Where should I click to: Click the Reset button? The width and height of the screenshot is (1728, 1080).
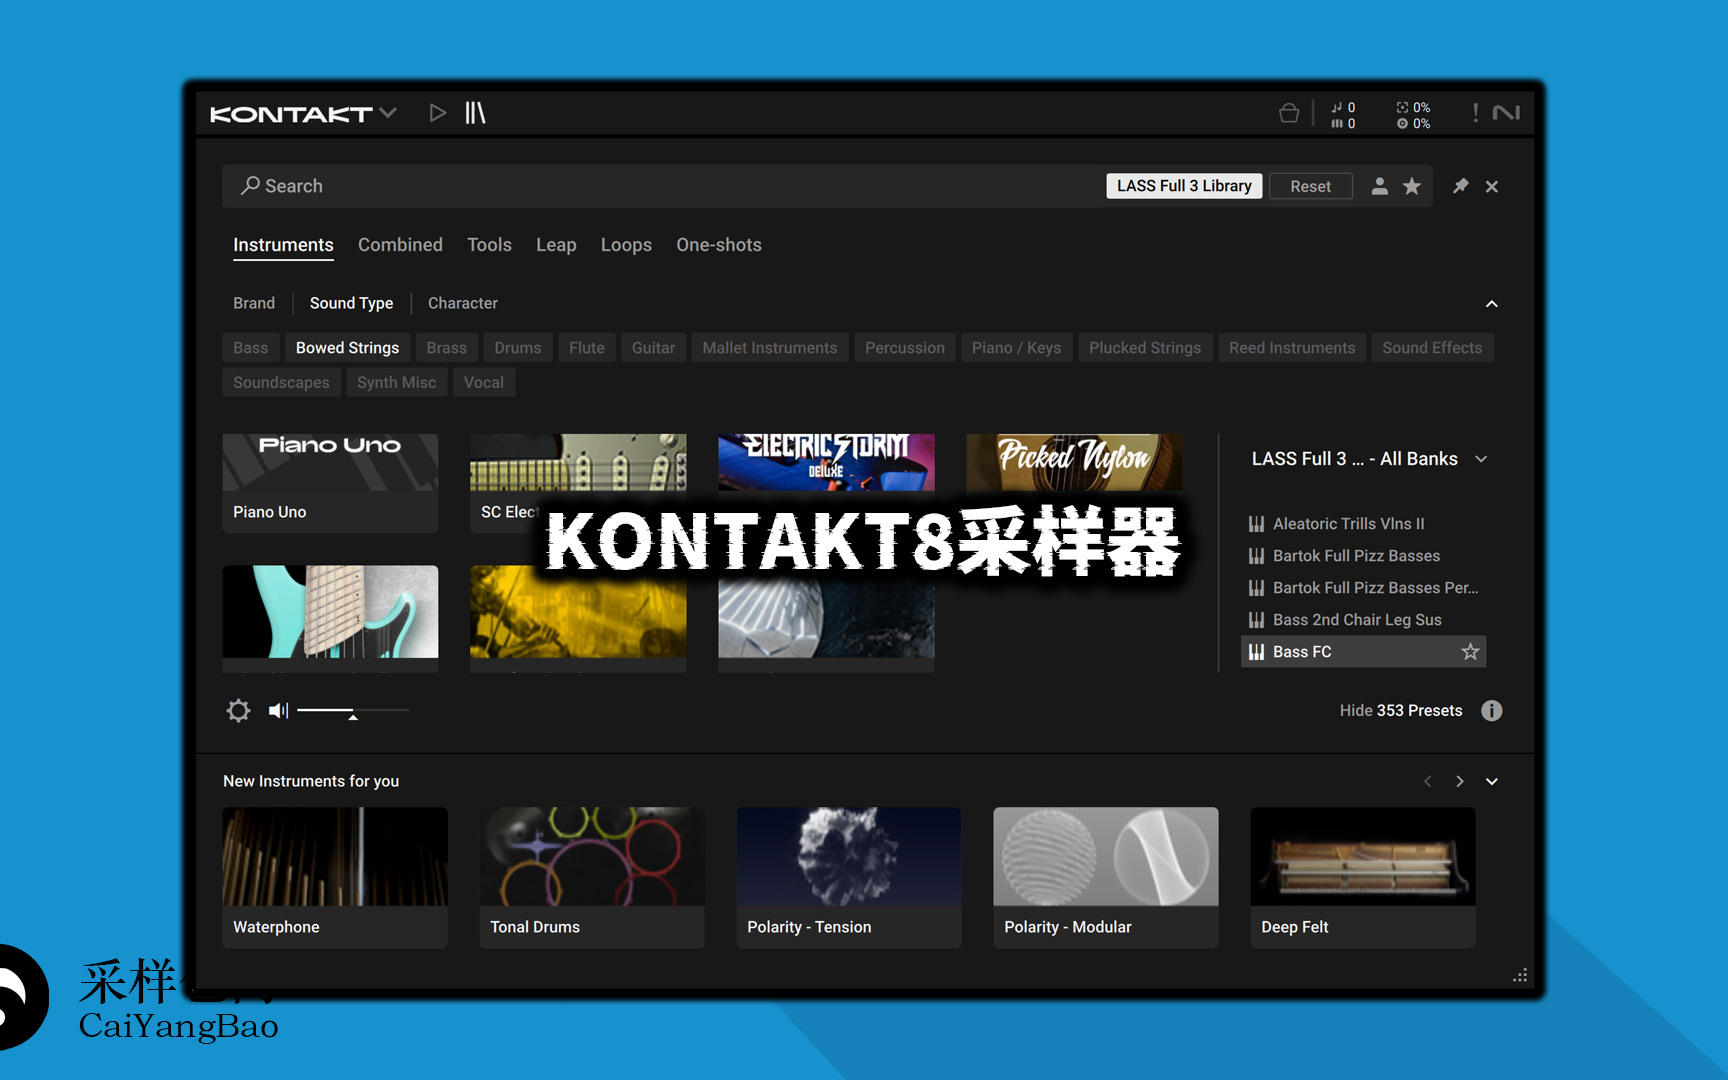1310,186
